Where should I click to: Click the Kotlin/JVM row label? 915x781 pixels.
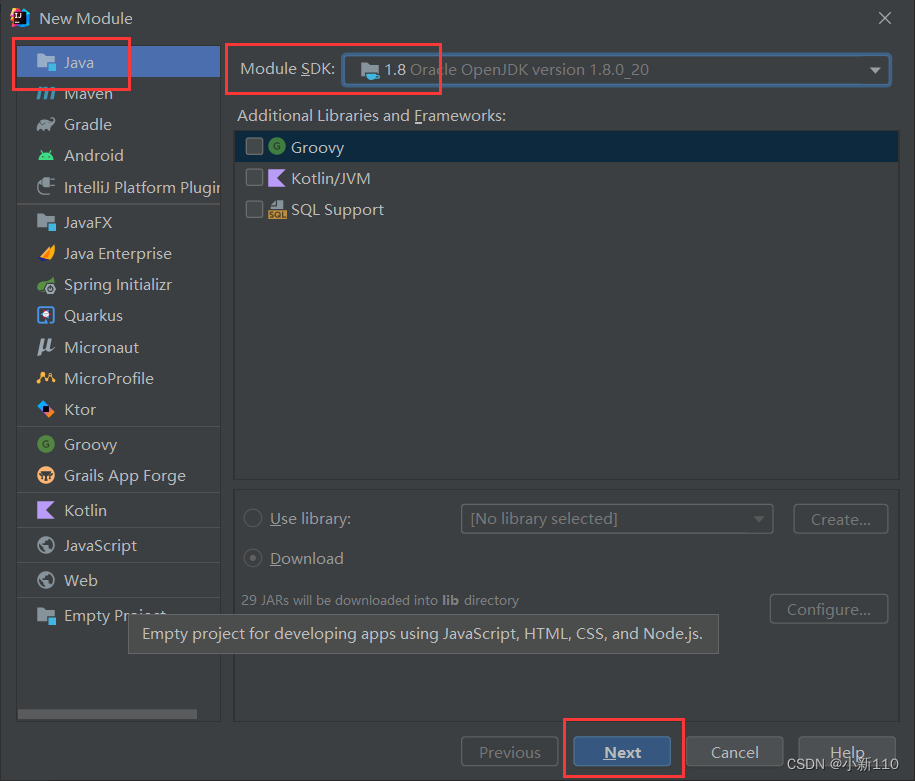tap(331, 178)
